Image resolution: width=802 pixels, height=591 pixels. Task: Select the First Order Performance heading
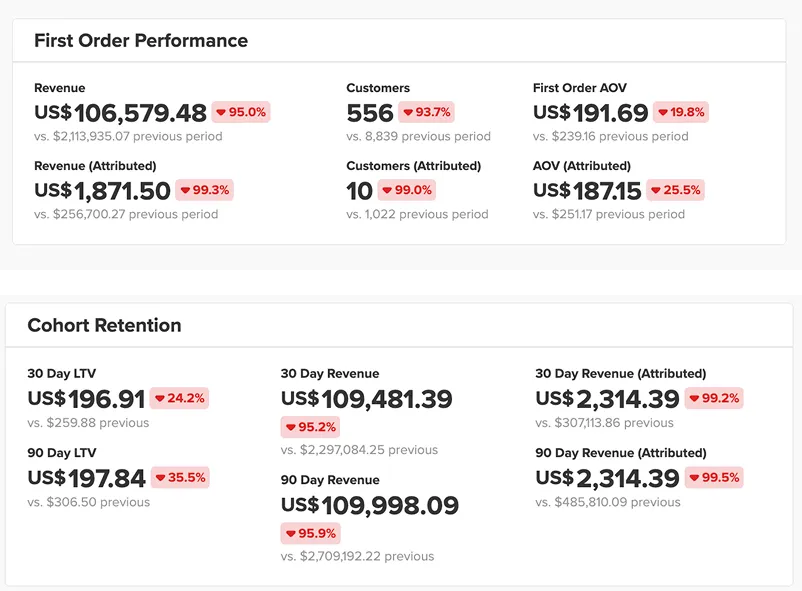pyautogui.click(x=141, y=41)
